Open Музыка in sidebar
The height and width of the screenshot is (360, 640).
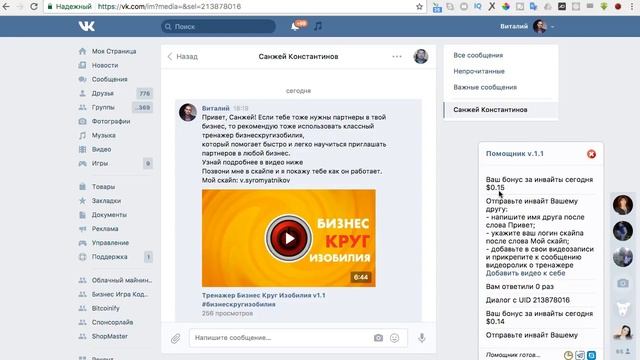(103, 135)
